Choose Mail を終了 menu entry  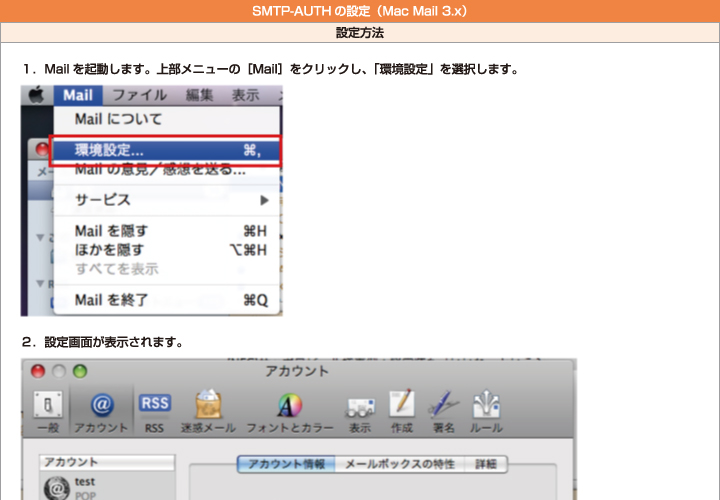[167, 300]
